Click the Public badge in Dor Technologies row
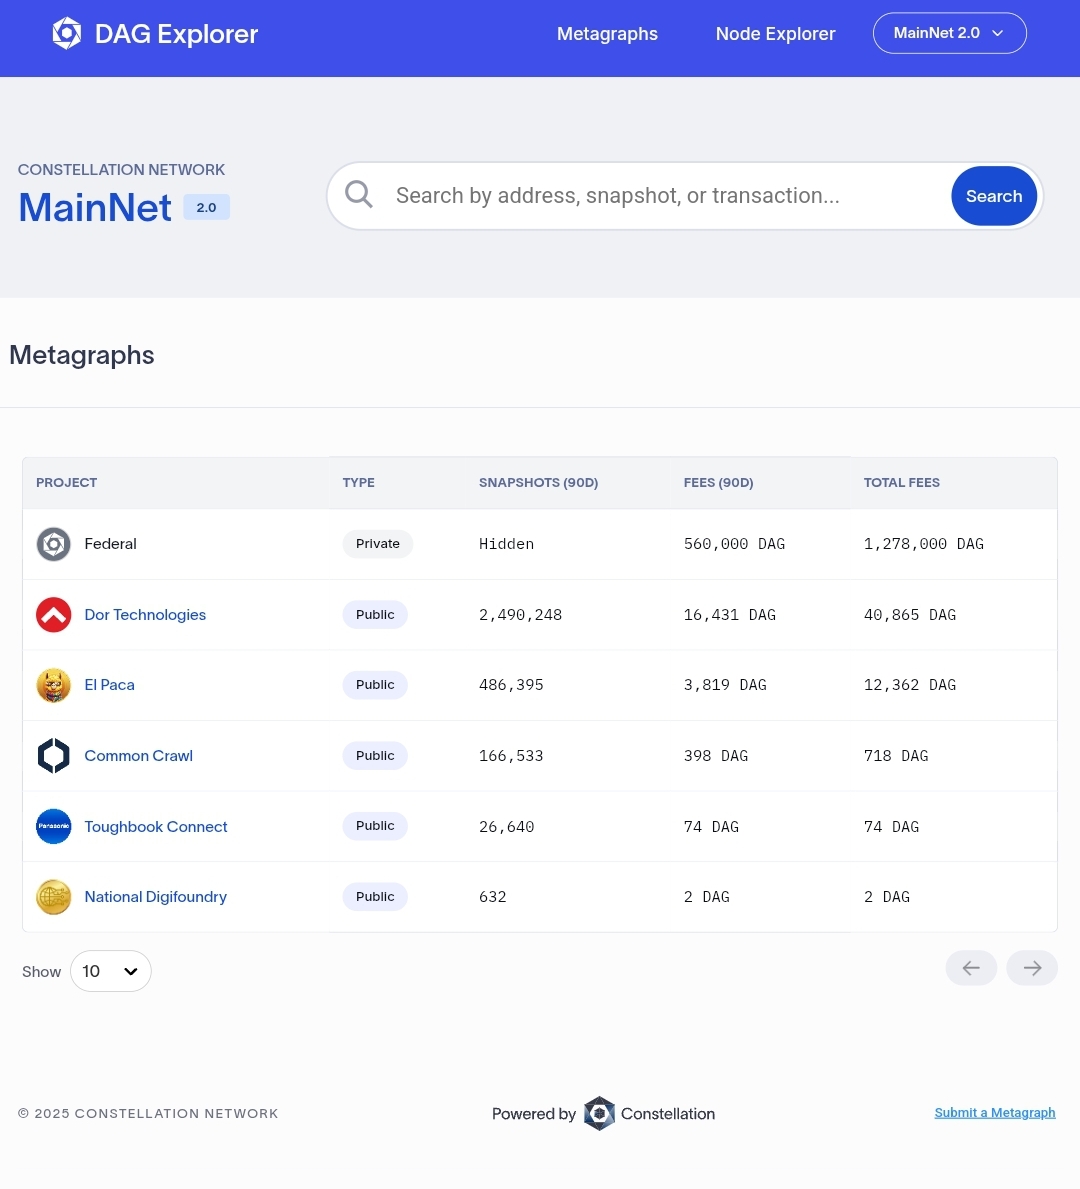This screenshot has height=1189, width=1080. click(375, 614)
